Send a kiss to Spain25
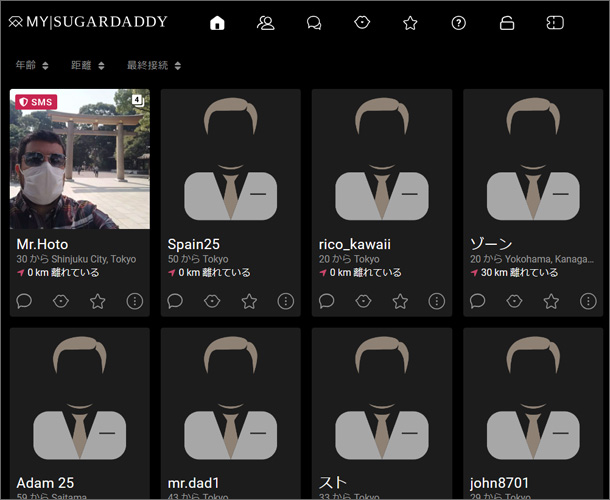The image size is (610, 500). tap(212, 301)
